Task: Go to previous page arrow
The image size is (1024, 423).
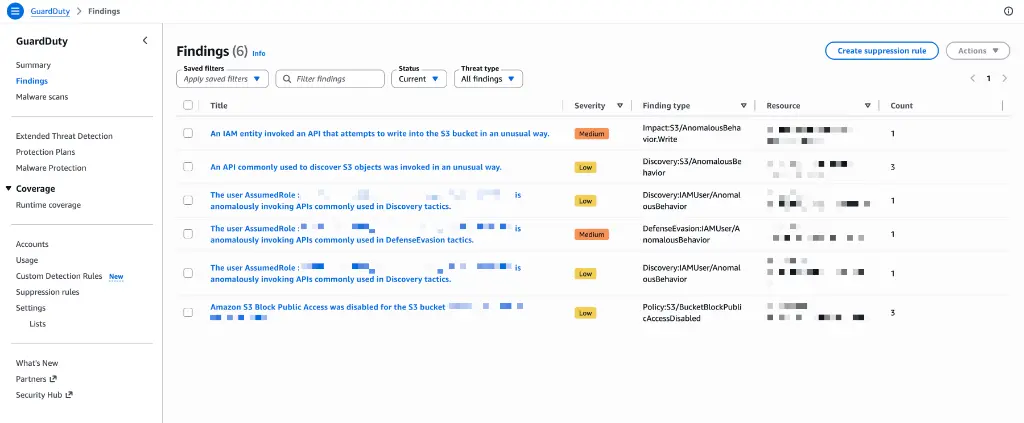Action: 972,78
